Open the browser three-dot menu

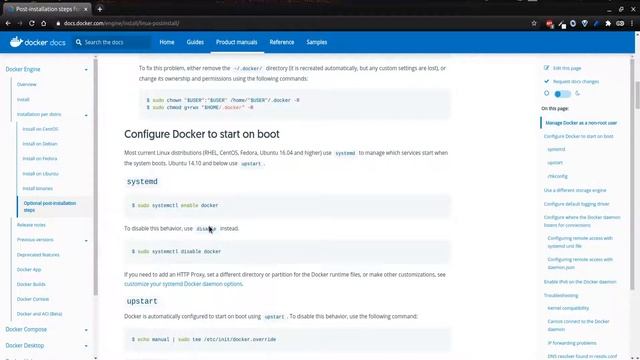coord(632,23)
